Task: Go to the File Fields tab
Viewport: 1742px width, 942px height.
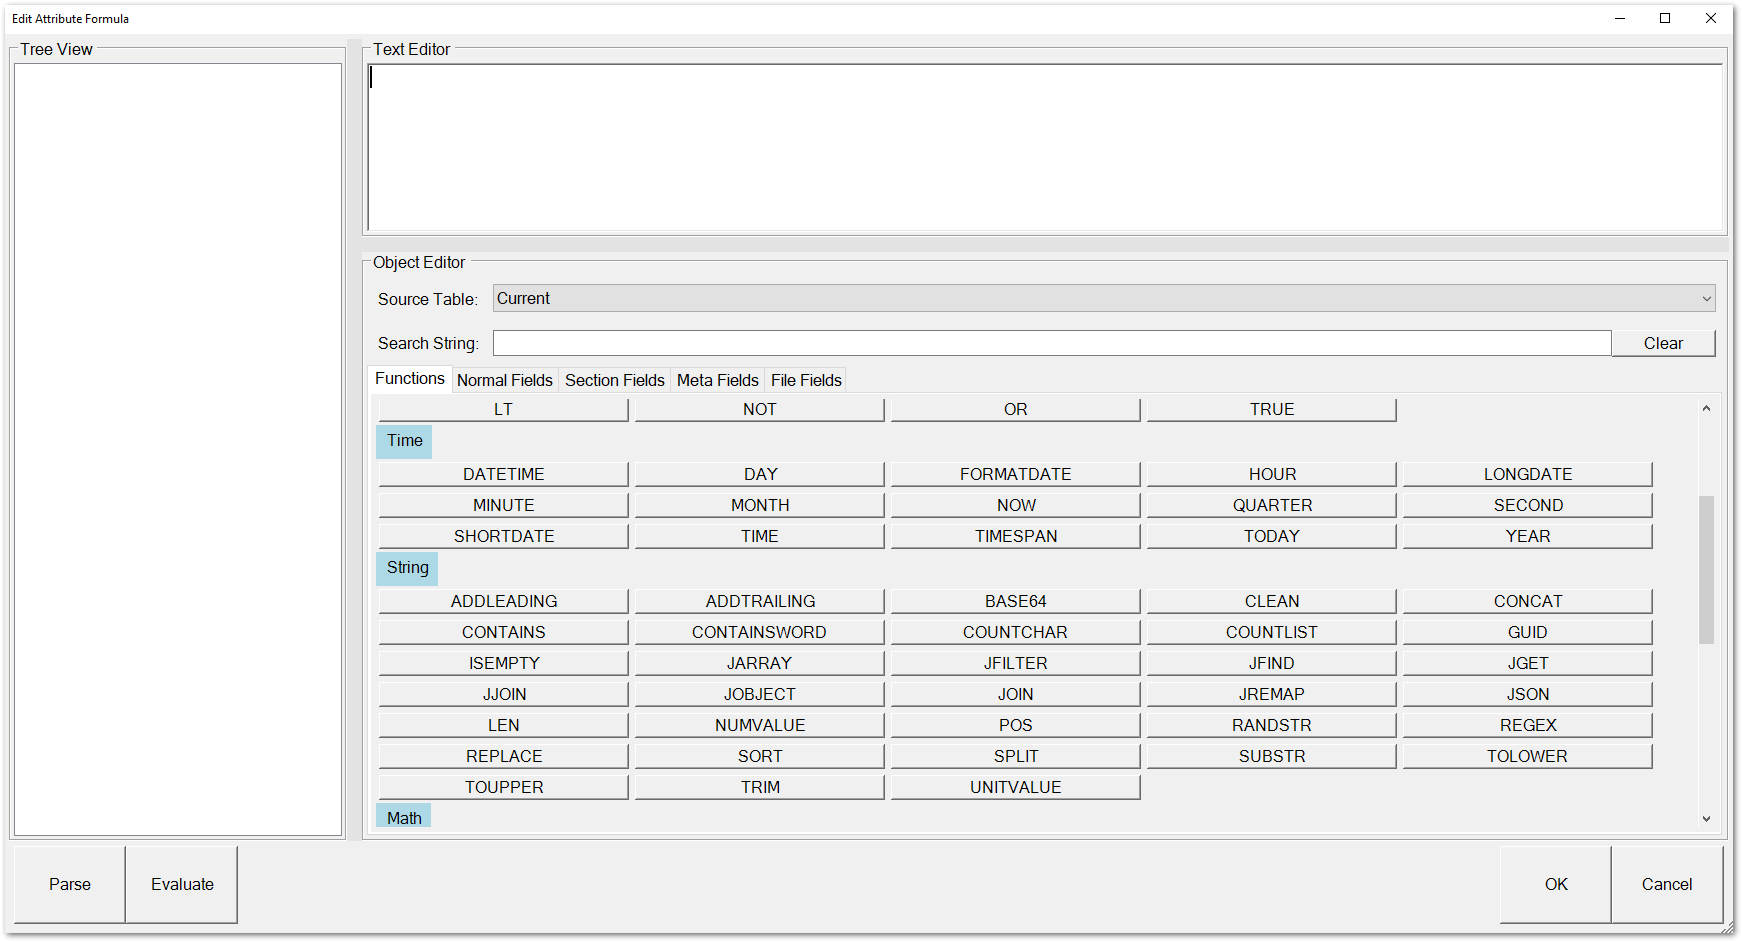Action: tap(806, 380)
